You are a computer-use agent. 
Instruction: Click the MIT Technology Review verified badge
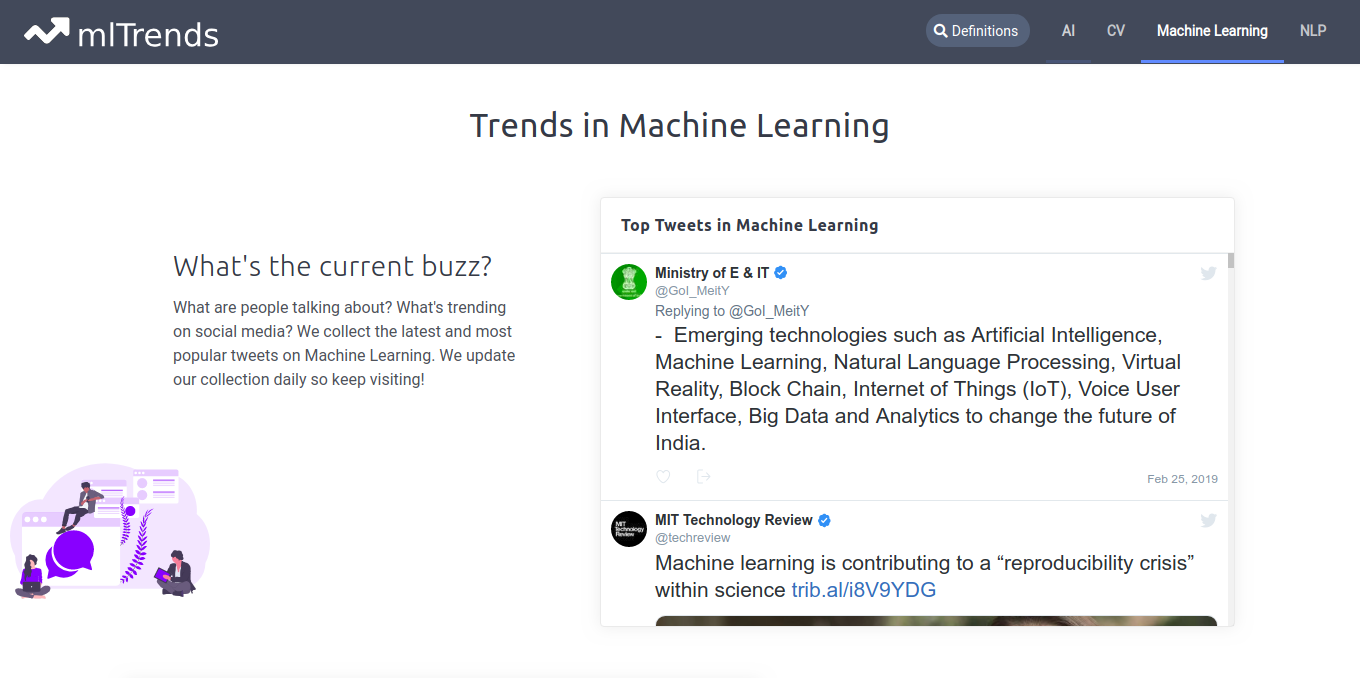pyautogui.click(x=825, y=520)
